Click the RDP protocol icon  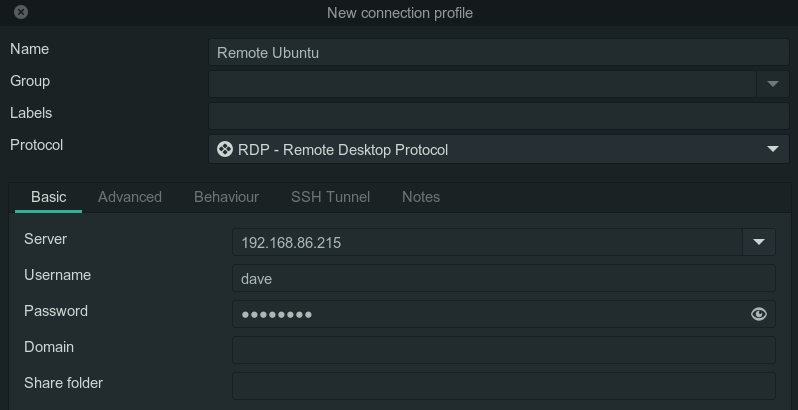225,150
